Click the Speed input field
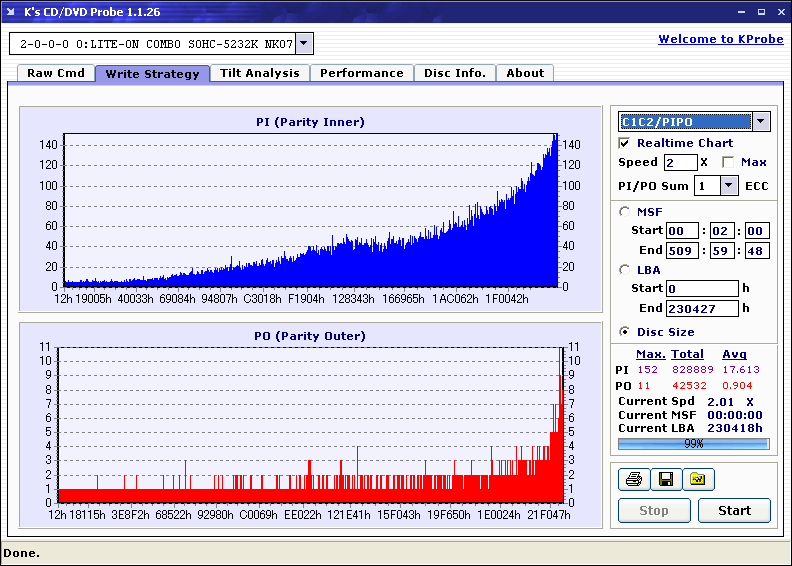Viewport: 792px width, 566px height. click(680, 162)
